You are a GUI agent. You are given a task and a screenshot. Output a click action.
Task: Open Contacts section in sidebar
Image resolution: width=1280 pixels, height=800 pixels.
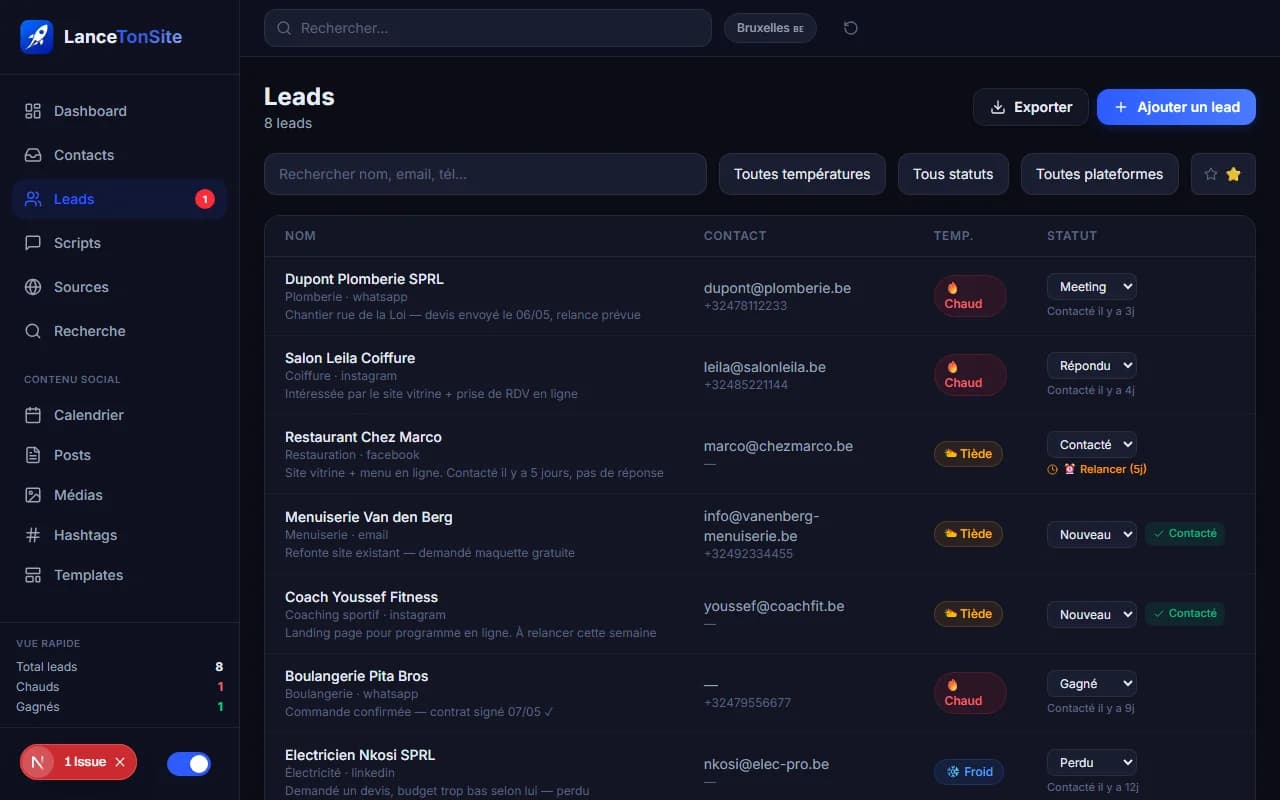click(x=120, y=155)
